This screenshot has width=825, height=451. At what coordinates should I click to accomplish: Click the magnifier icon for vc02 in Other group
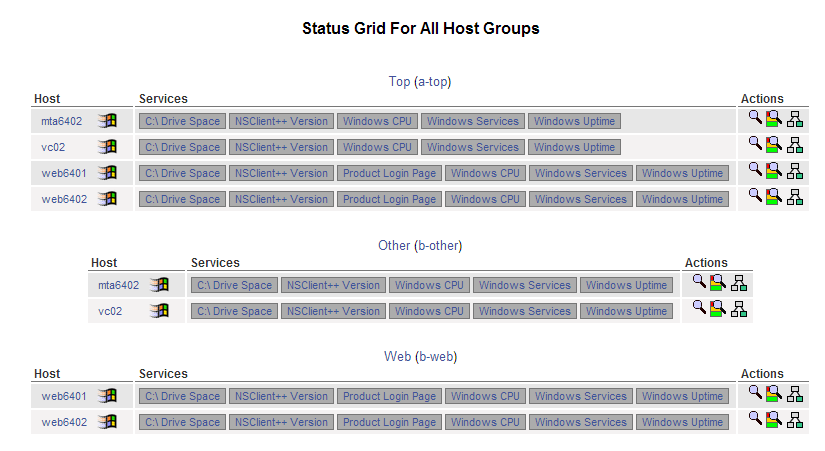point(700,308)
